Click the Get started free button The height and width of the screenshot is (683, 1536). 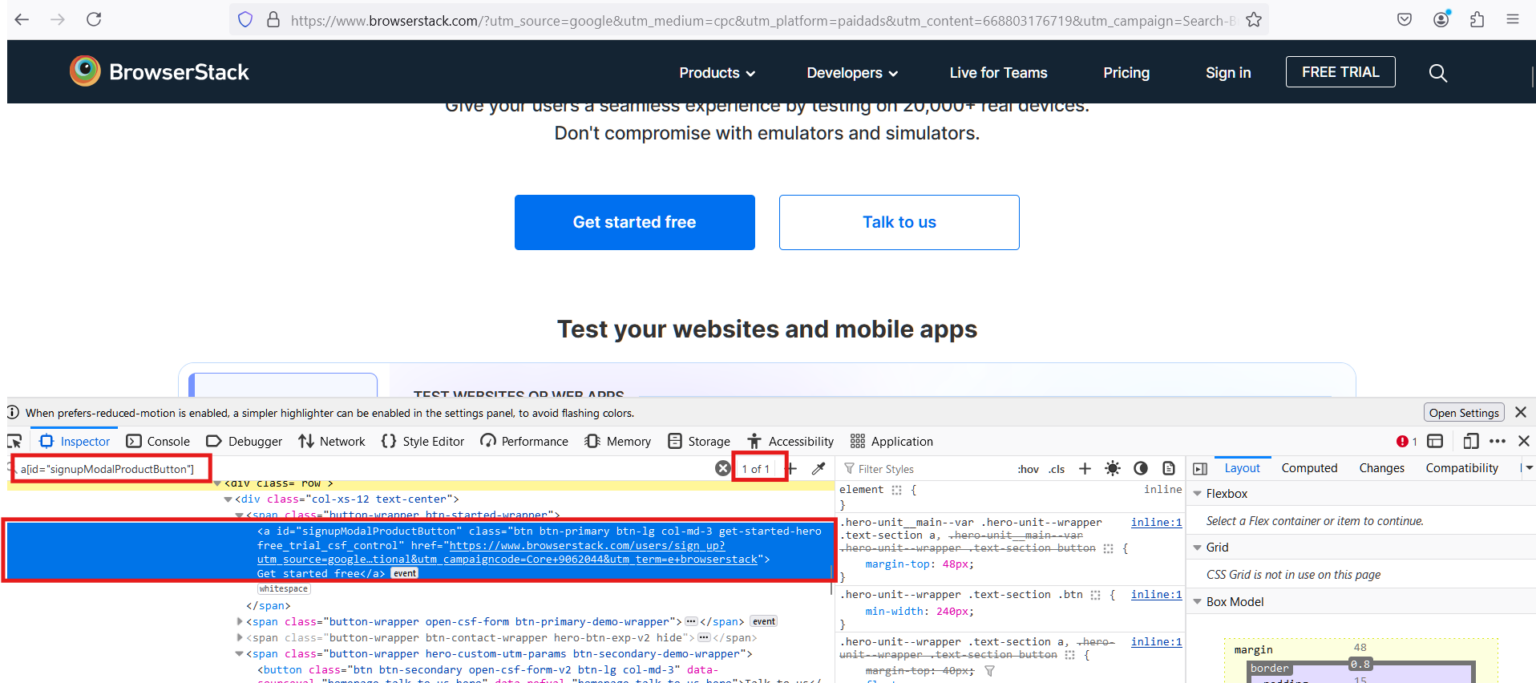point(634,222)
